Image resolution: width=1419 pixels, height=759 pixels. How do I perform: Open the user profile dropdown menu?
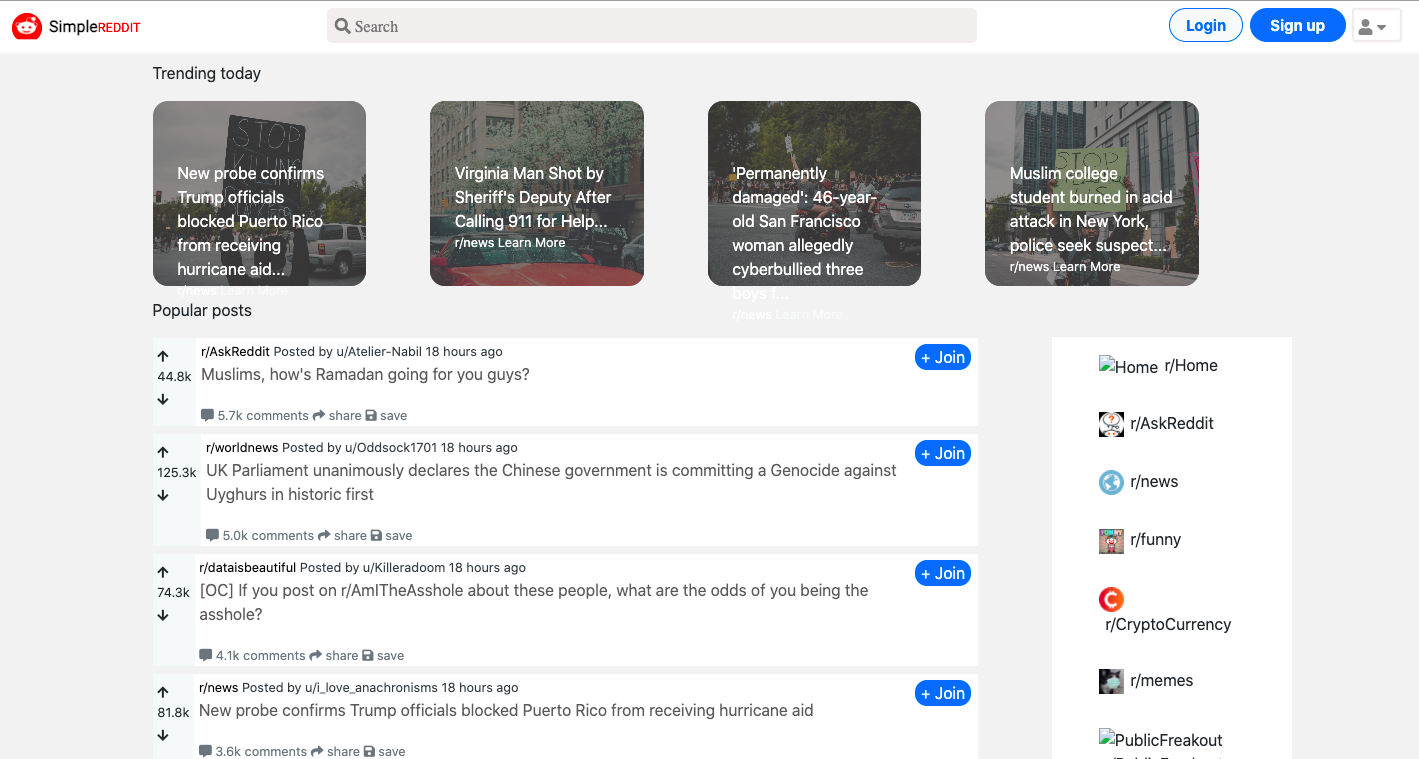point(1376,26)
